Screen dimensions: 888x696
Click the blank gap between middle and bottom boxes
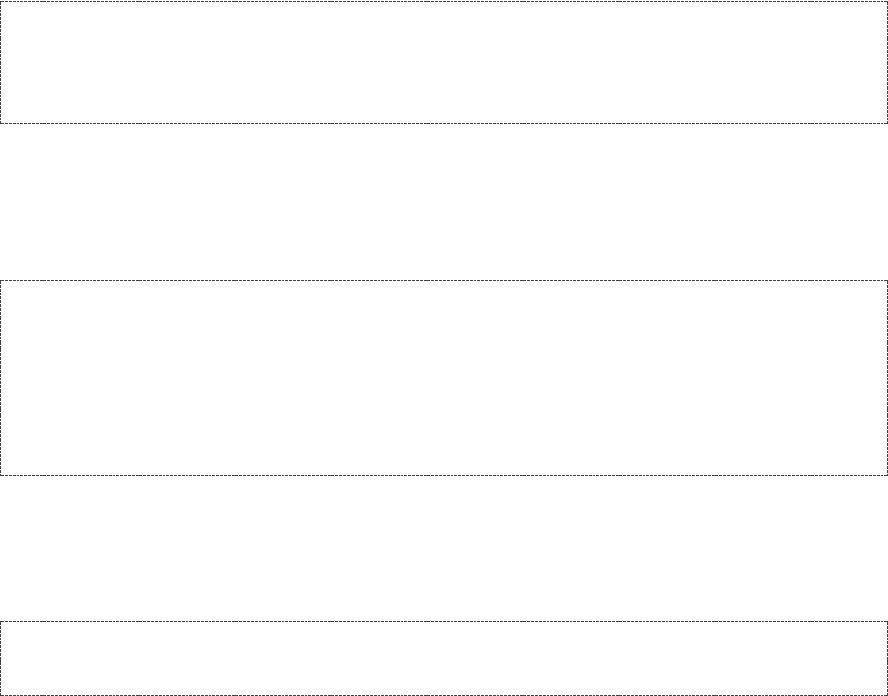444,547
